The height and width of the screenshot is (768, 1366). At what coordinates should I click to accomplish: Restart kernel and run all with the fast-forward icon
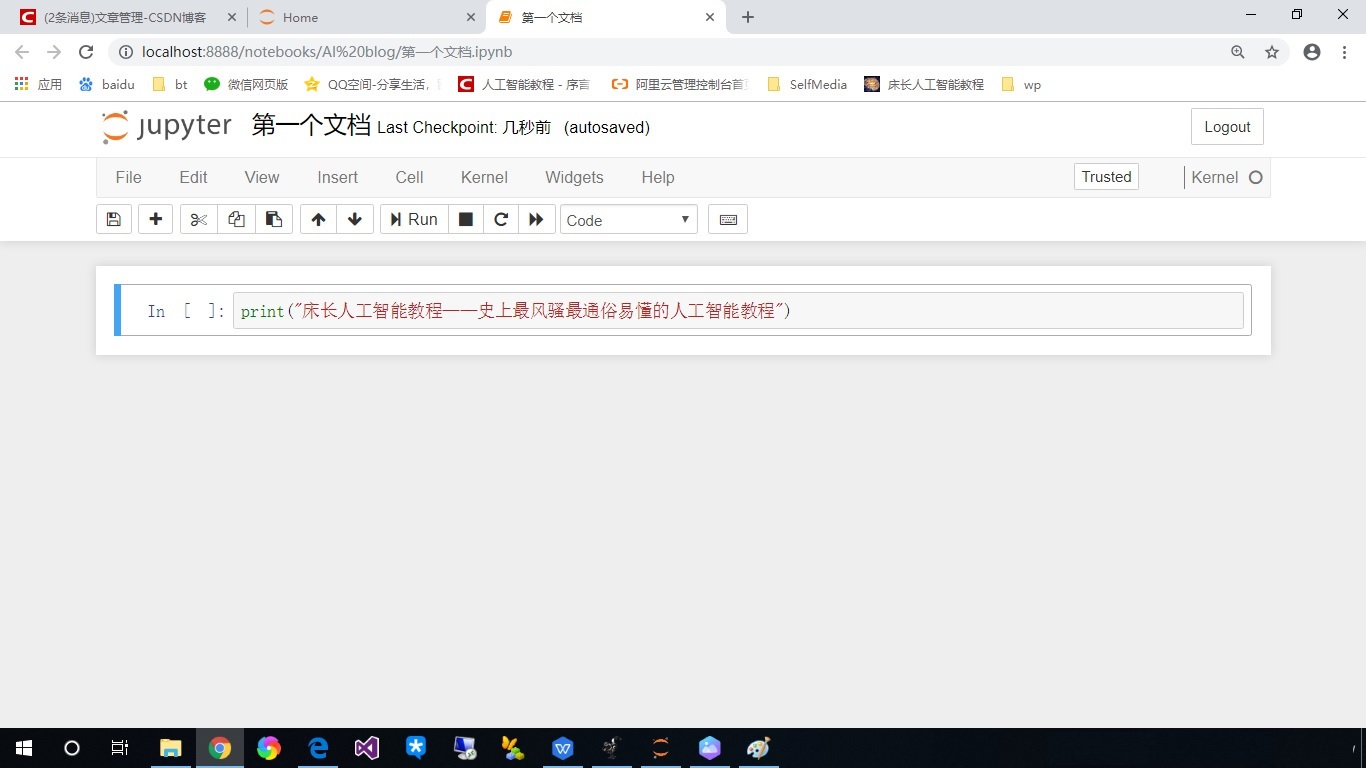536,219
